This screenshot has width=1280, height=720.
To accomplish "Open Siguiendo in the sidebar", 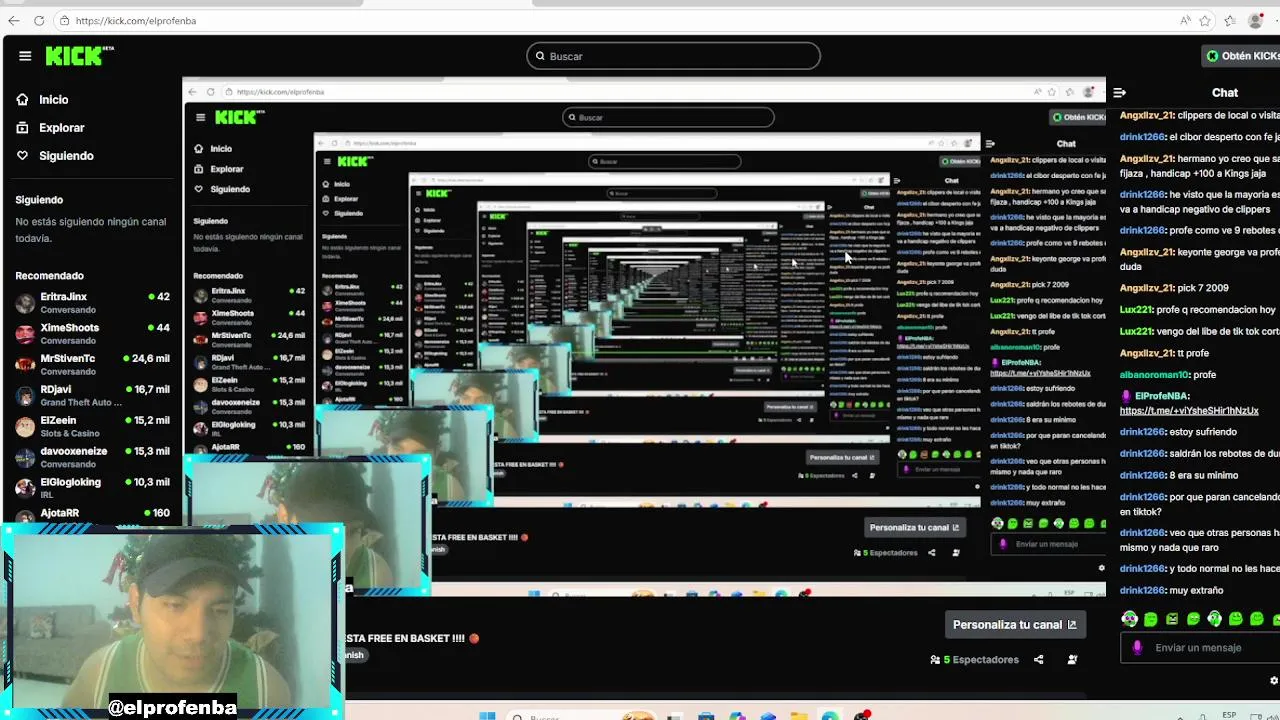I will tap(55, 156).
